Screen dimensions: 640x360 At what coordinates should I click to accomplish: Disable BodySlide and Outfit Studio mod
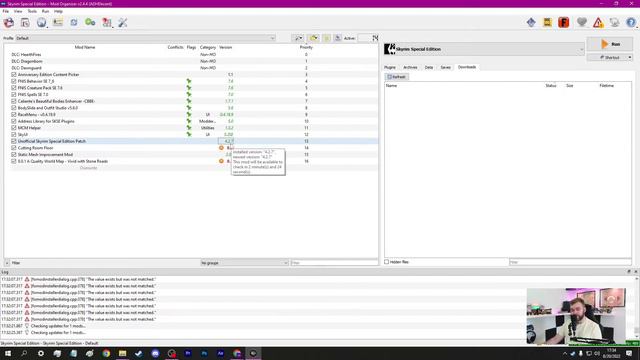14,108
